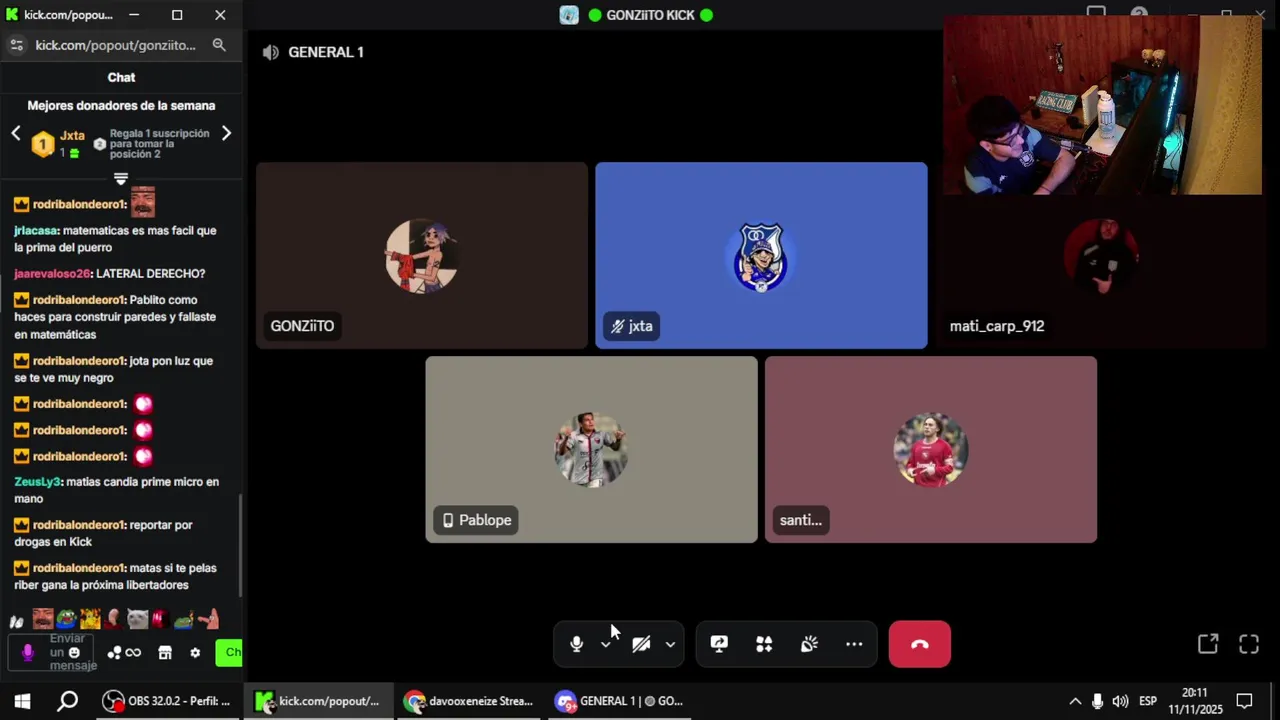Screen dimensions: 1280x720
Task: Open jaarevaloso26 username in chat
Action: click(52, 274)
